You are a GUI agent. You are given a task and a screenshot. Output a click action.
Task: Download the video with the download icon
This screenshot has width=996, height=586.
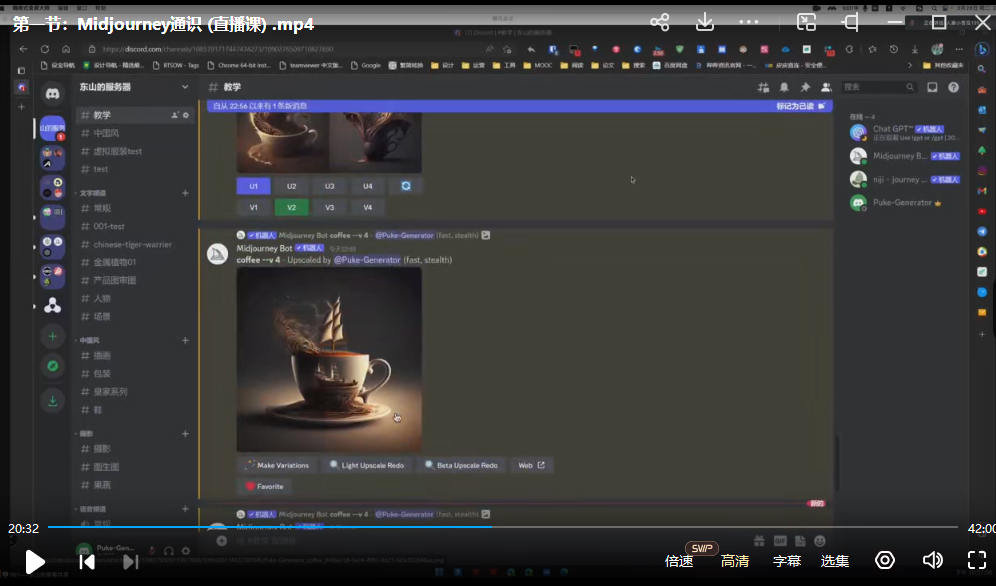(705, 22)
